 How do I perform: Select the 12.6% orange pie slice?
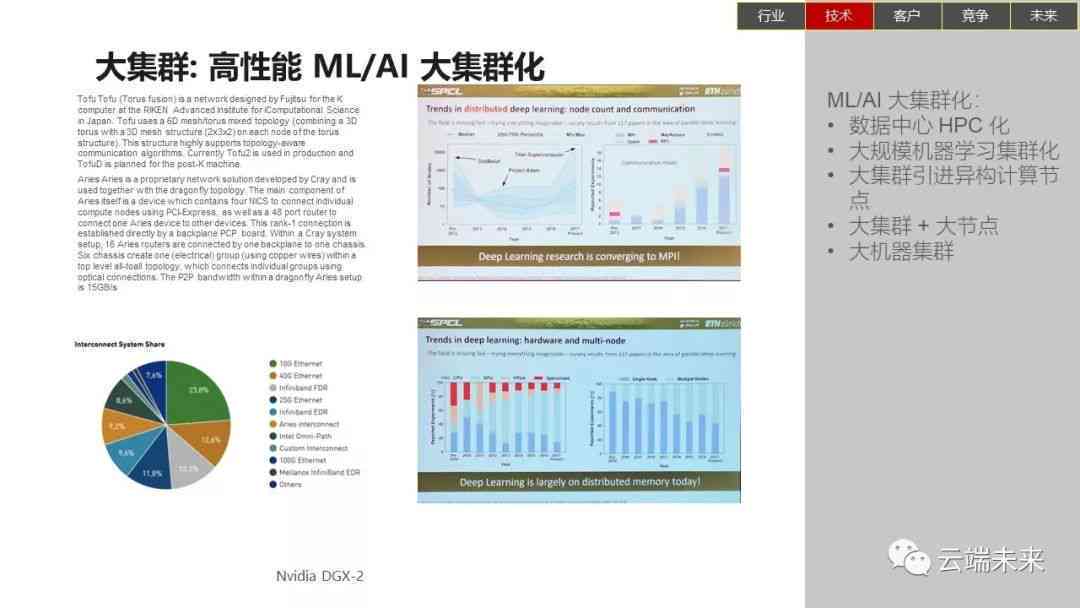click(207, 441)
